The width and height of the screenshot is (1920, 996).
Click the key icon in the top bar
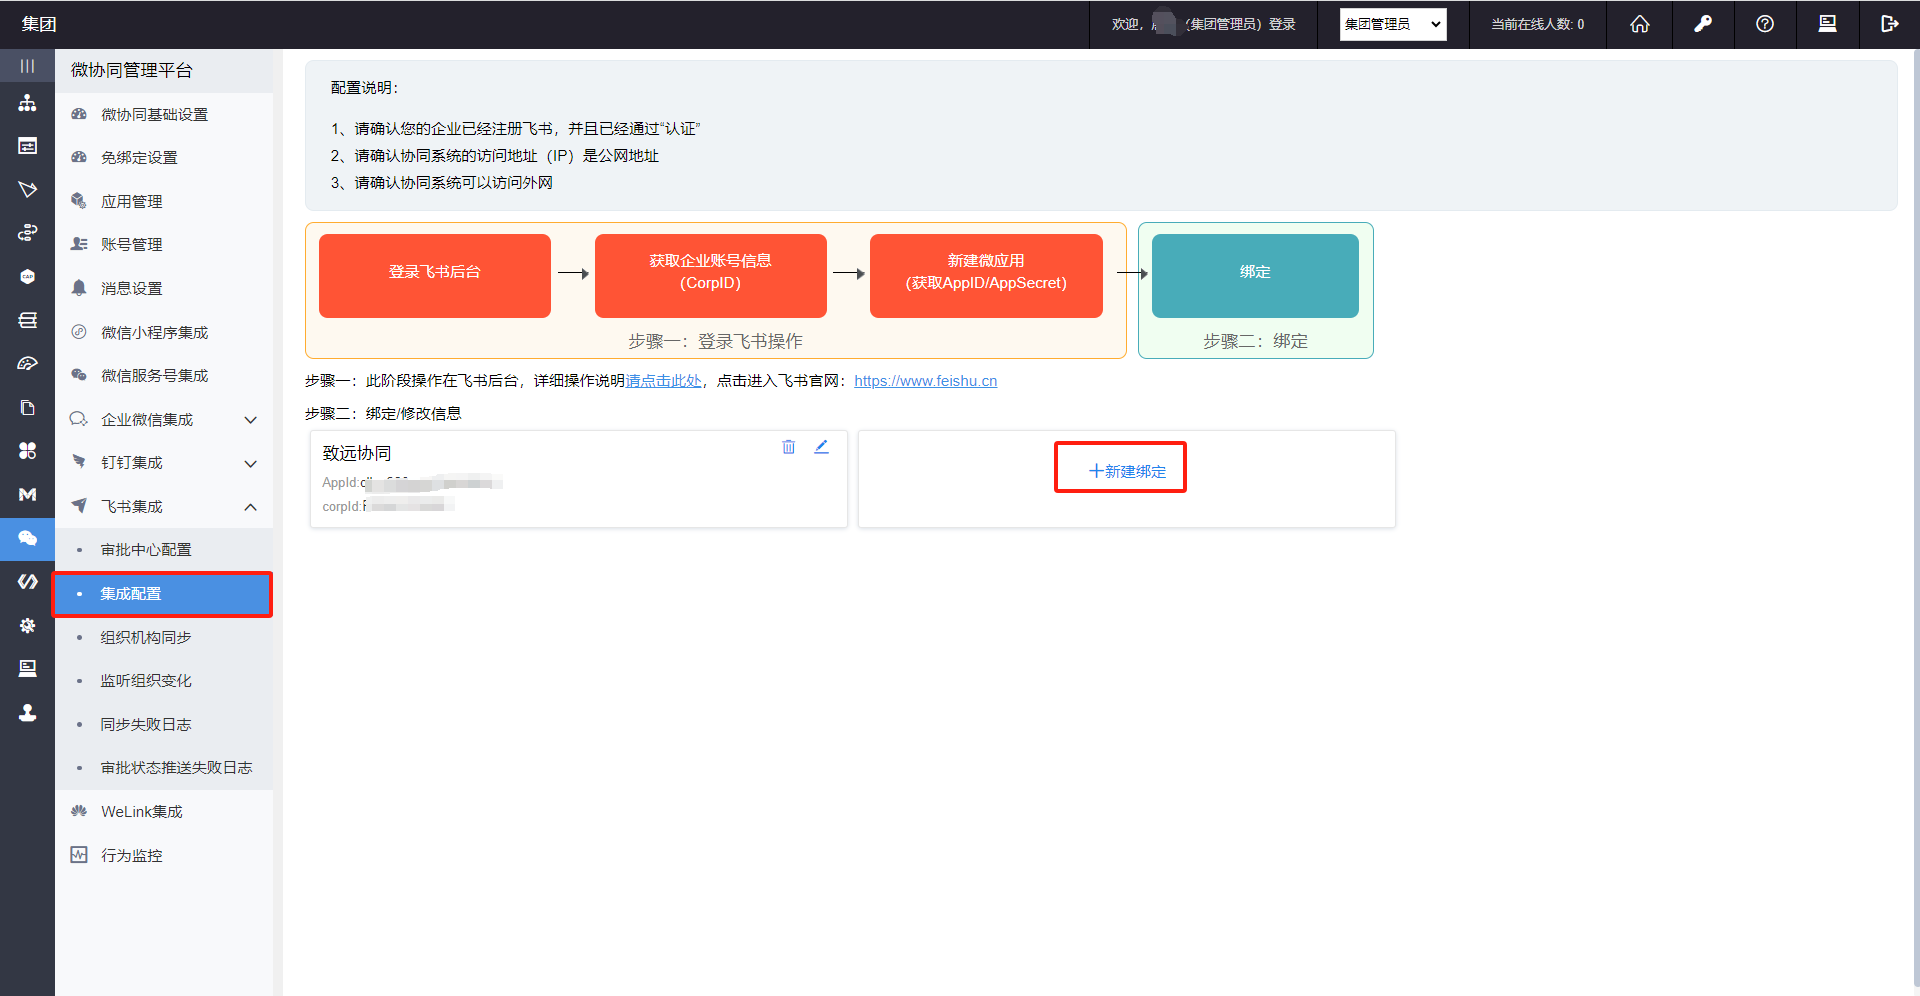(x=1703, y=24)
